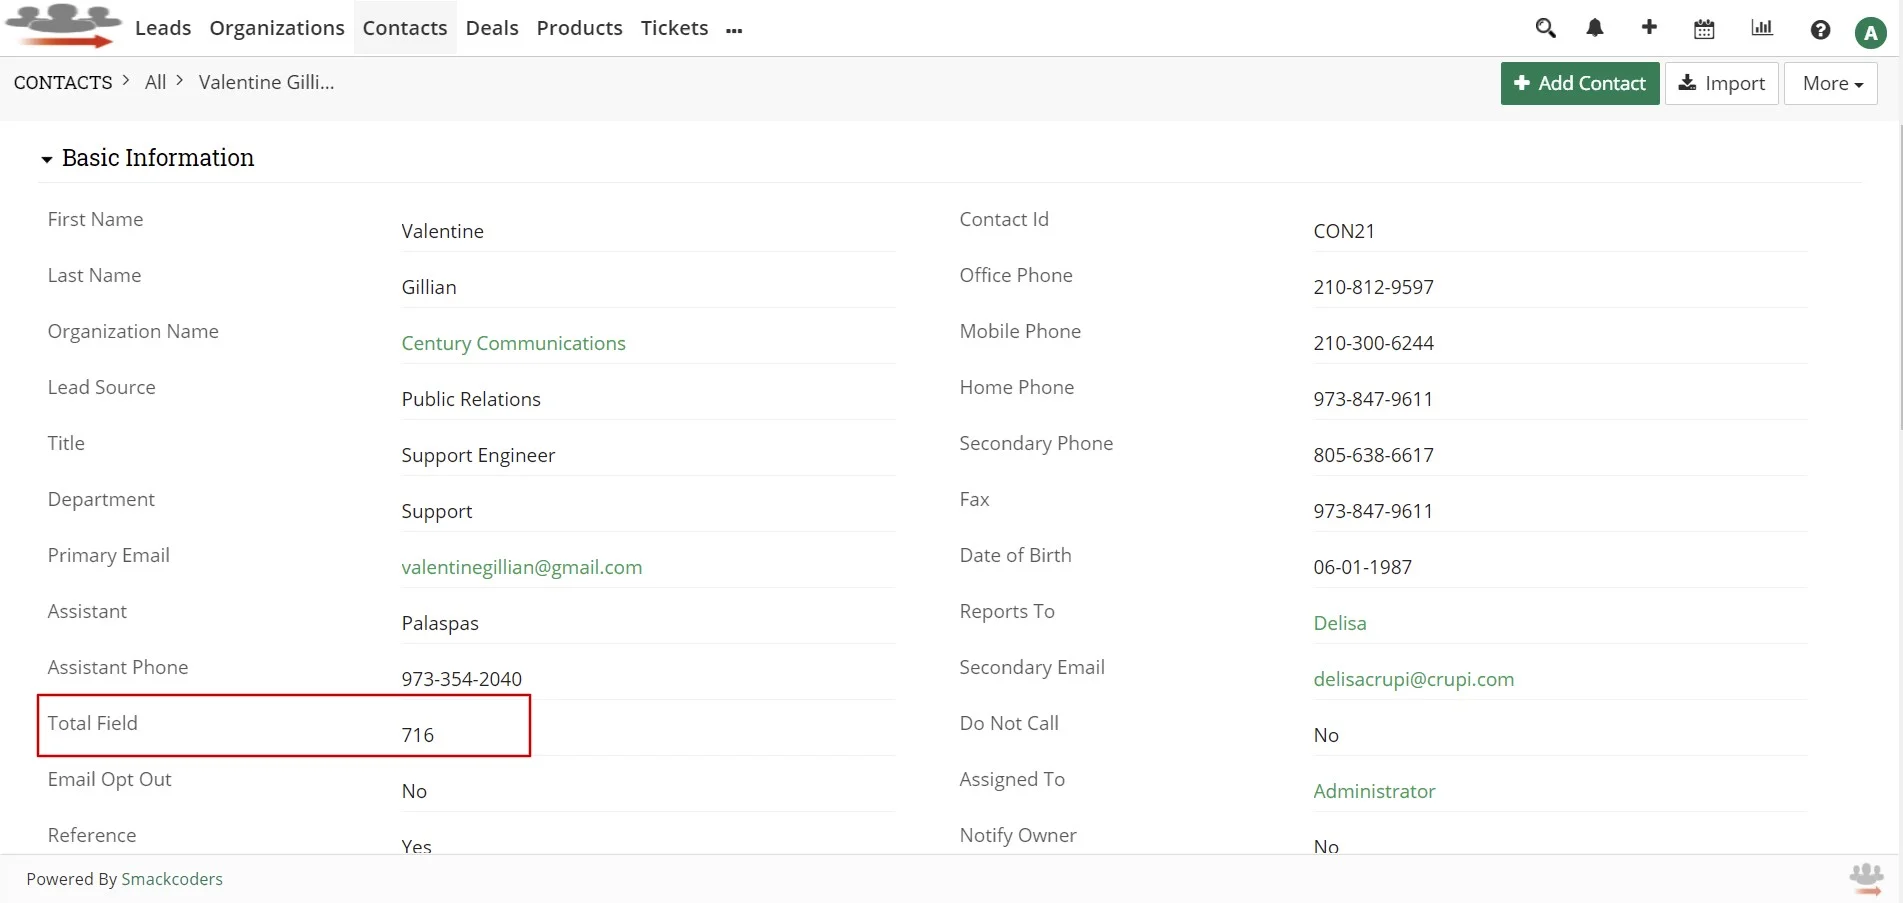Viewport: 1903px width, 903px height.
Task: Open help using the question mark icon
Action: 1819,30
